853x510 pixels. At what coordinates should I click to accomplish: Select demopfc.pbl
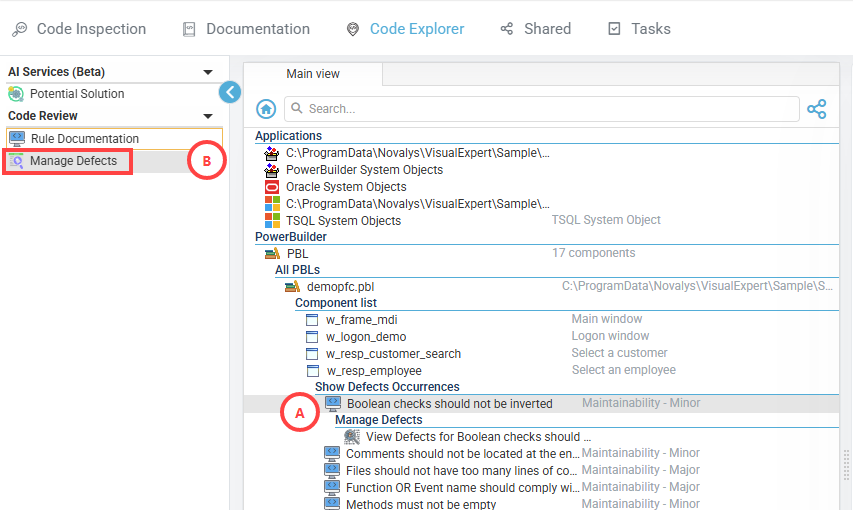click(x=340, y=287)
